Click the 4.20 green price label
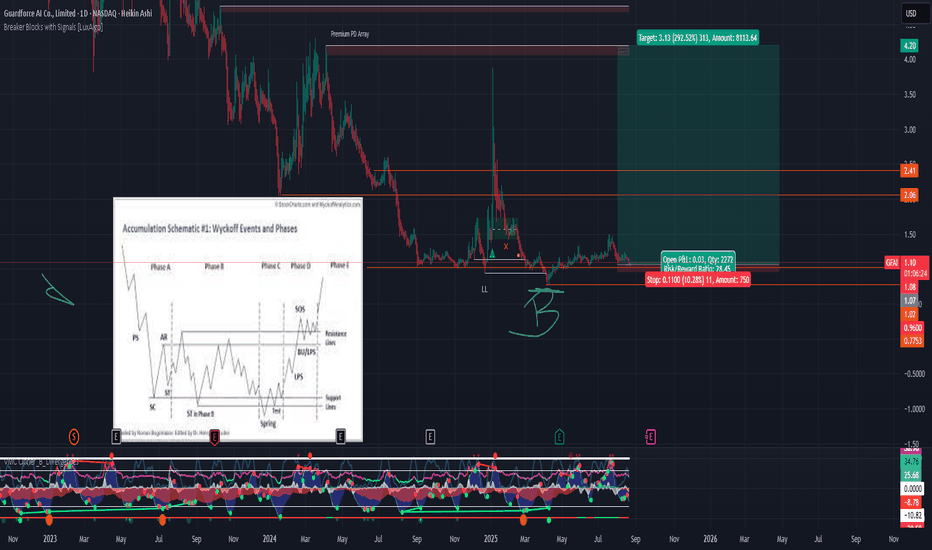The width and height of the screenshot is (932, 550). pyautogui.click(x=909, y=46)
